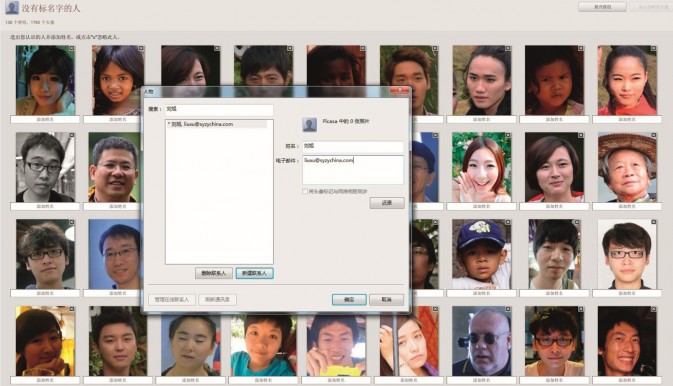Screen dimensions: 673x386
Task: Click 添加姓名 field under the short-haired girl with teal background
Action: click(x=45, y=120)
